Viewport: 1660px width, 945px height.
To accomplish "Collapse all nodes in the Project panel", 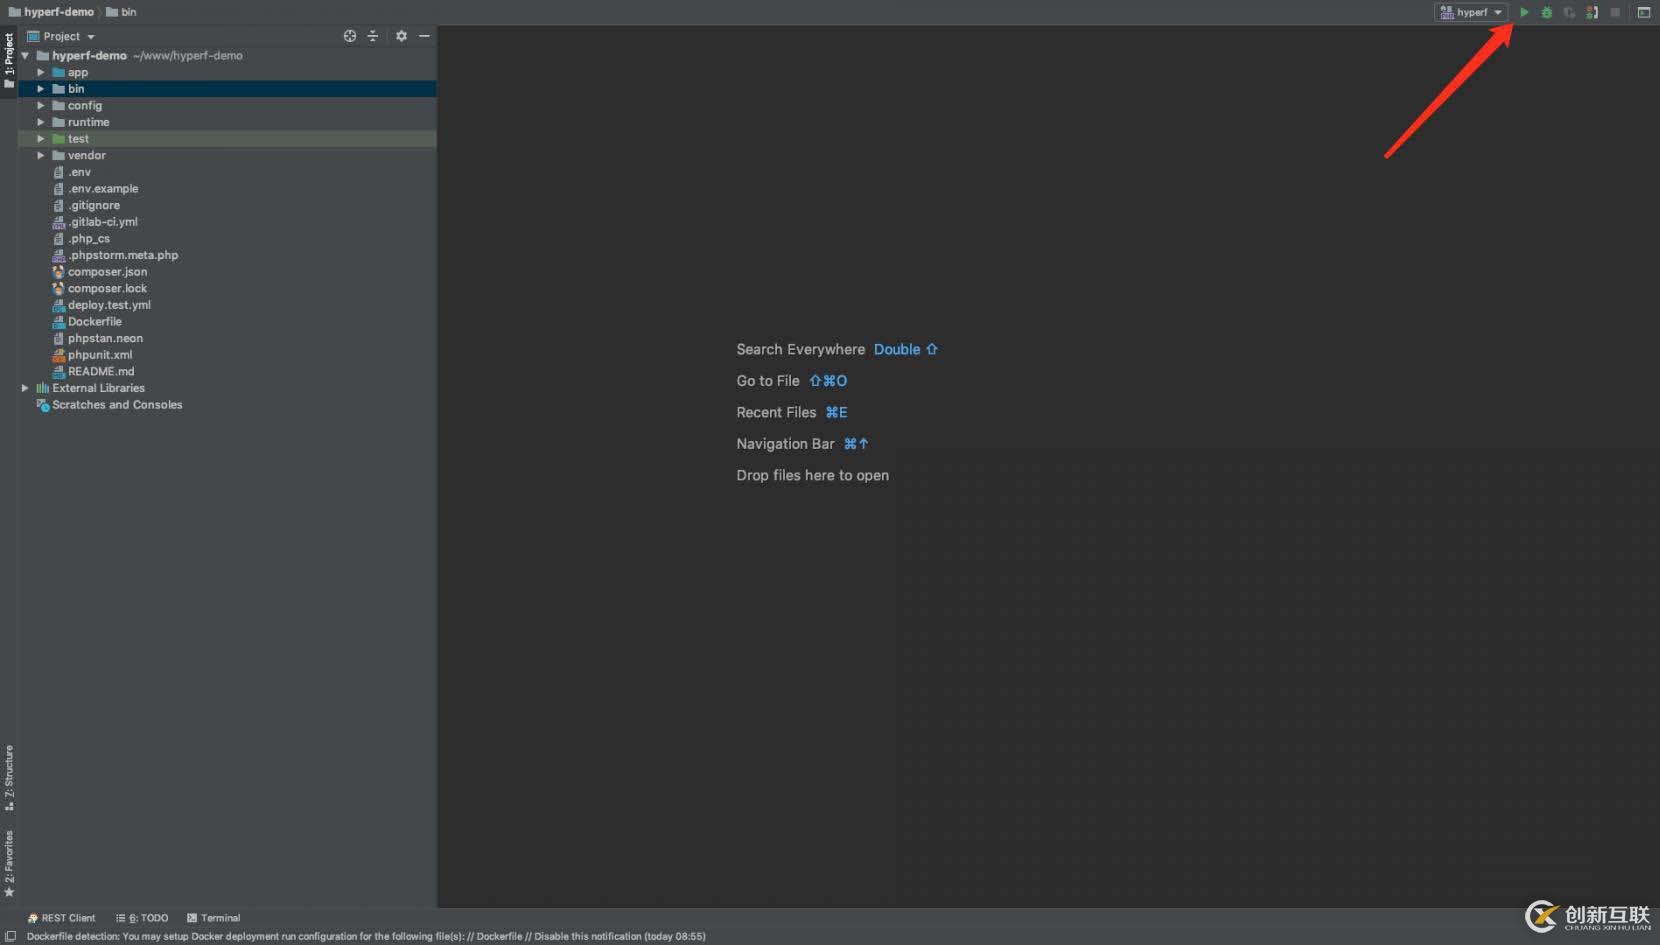I will click(373, 36).
